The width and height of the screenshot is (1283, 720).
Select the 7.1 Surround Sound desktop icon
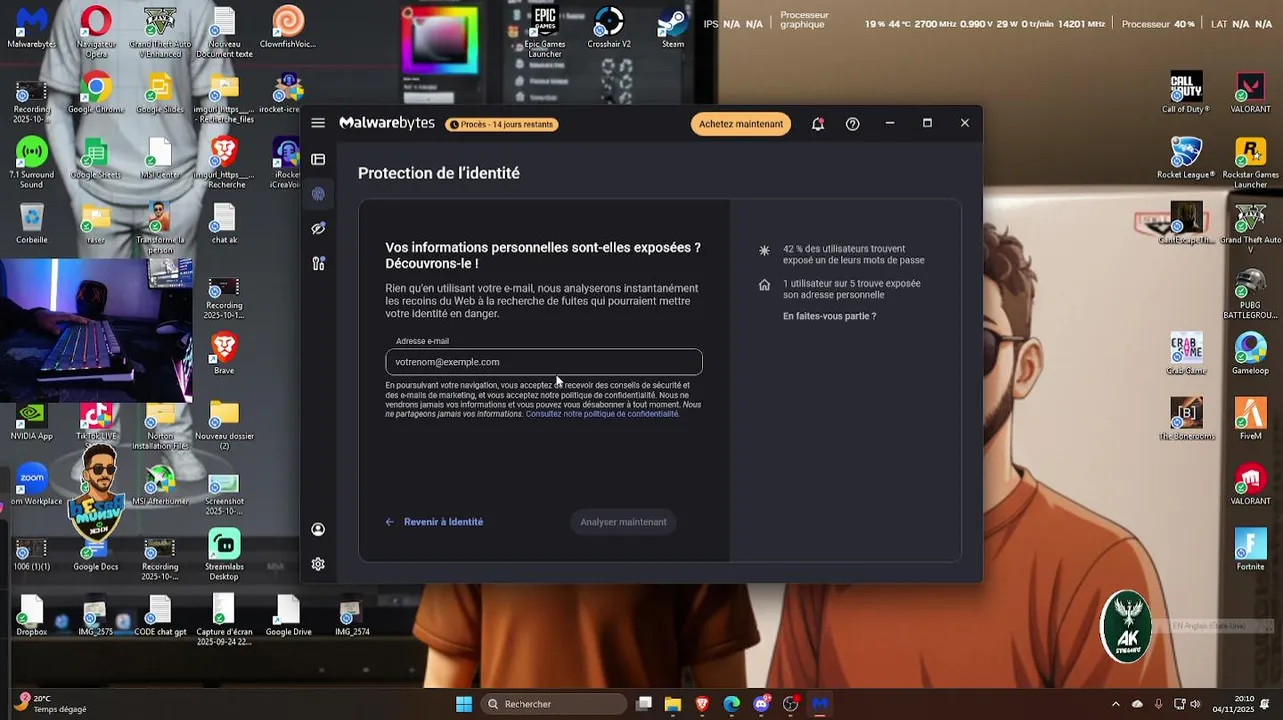click(32, 163)
